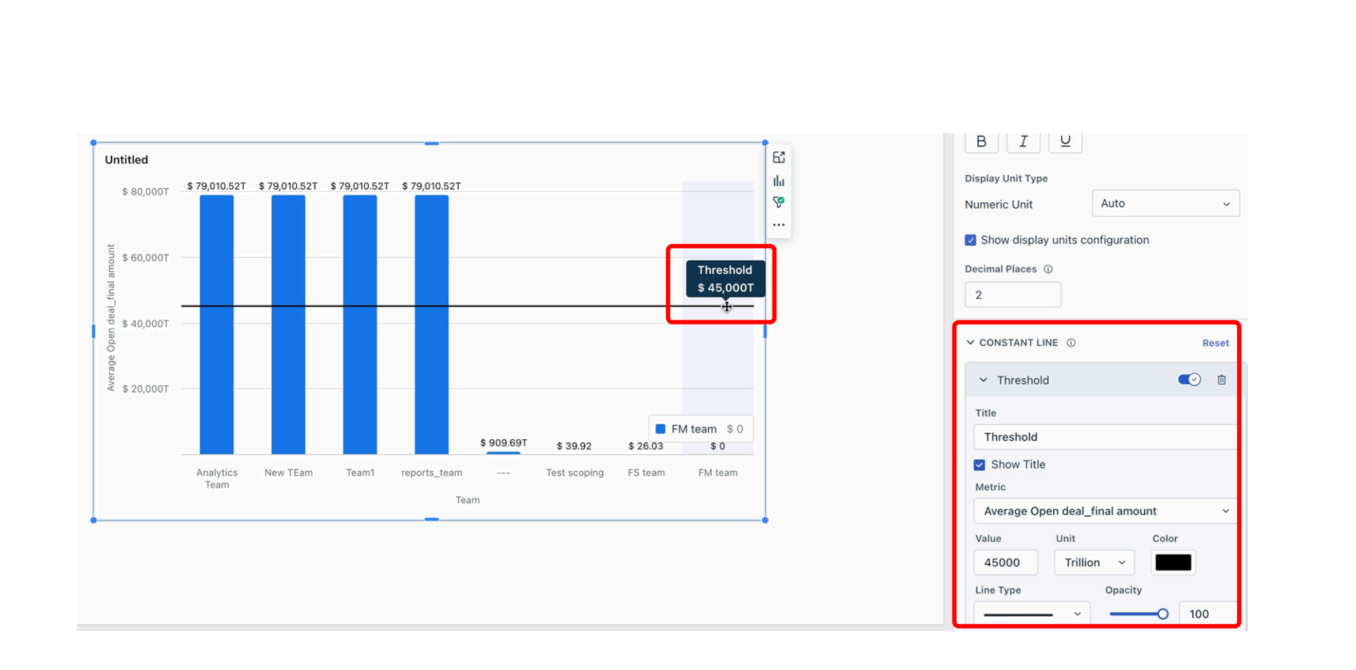Toggle Underline formatting
The height and width of the screenshot is (670, 1356).
click(1065, 142)
